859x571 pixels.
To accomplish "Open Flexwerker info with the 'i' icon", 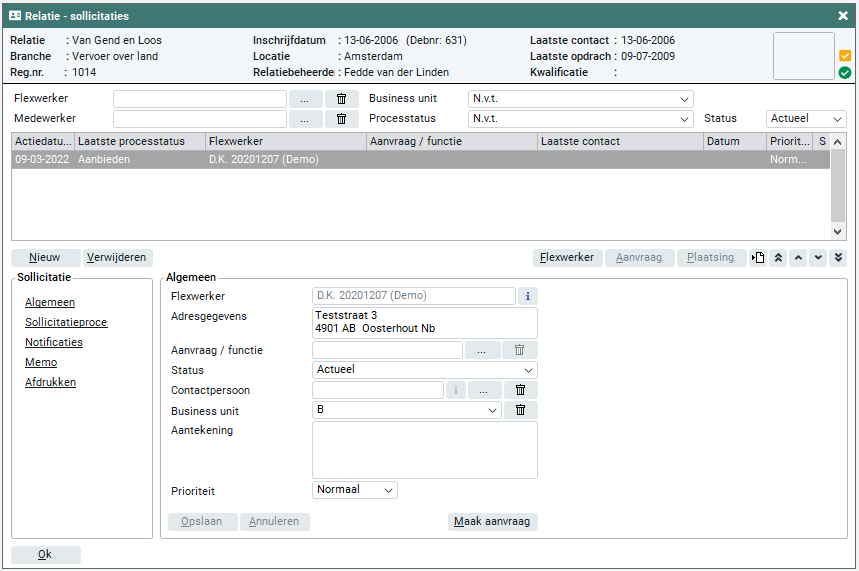I will (x=527, y=296).
